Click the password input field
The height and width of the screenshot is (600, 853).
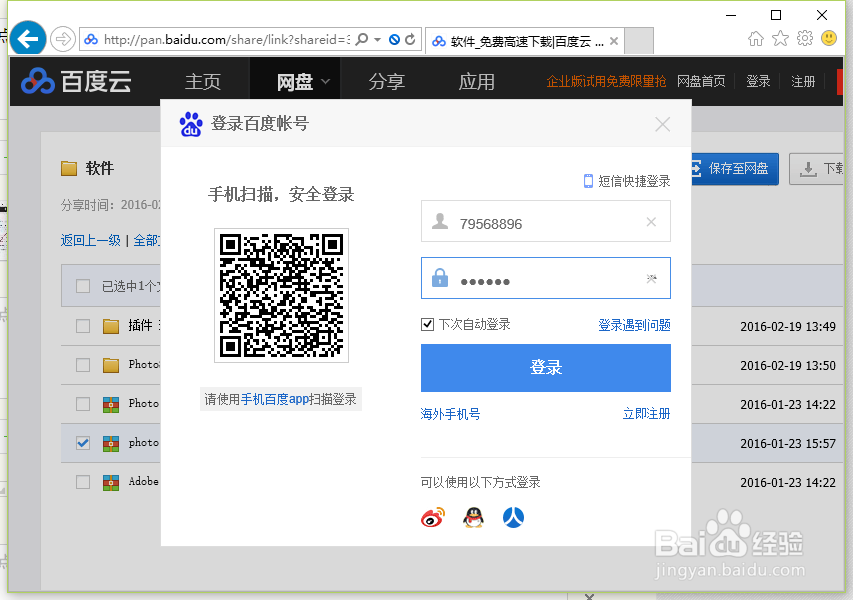click(x=546, y=278)
